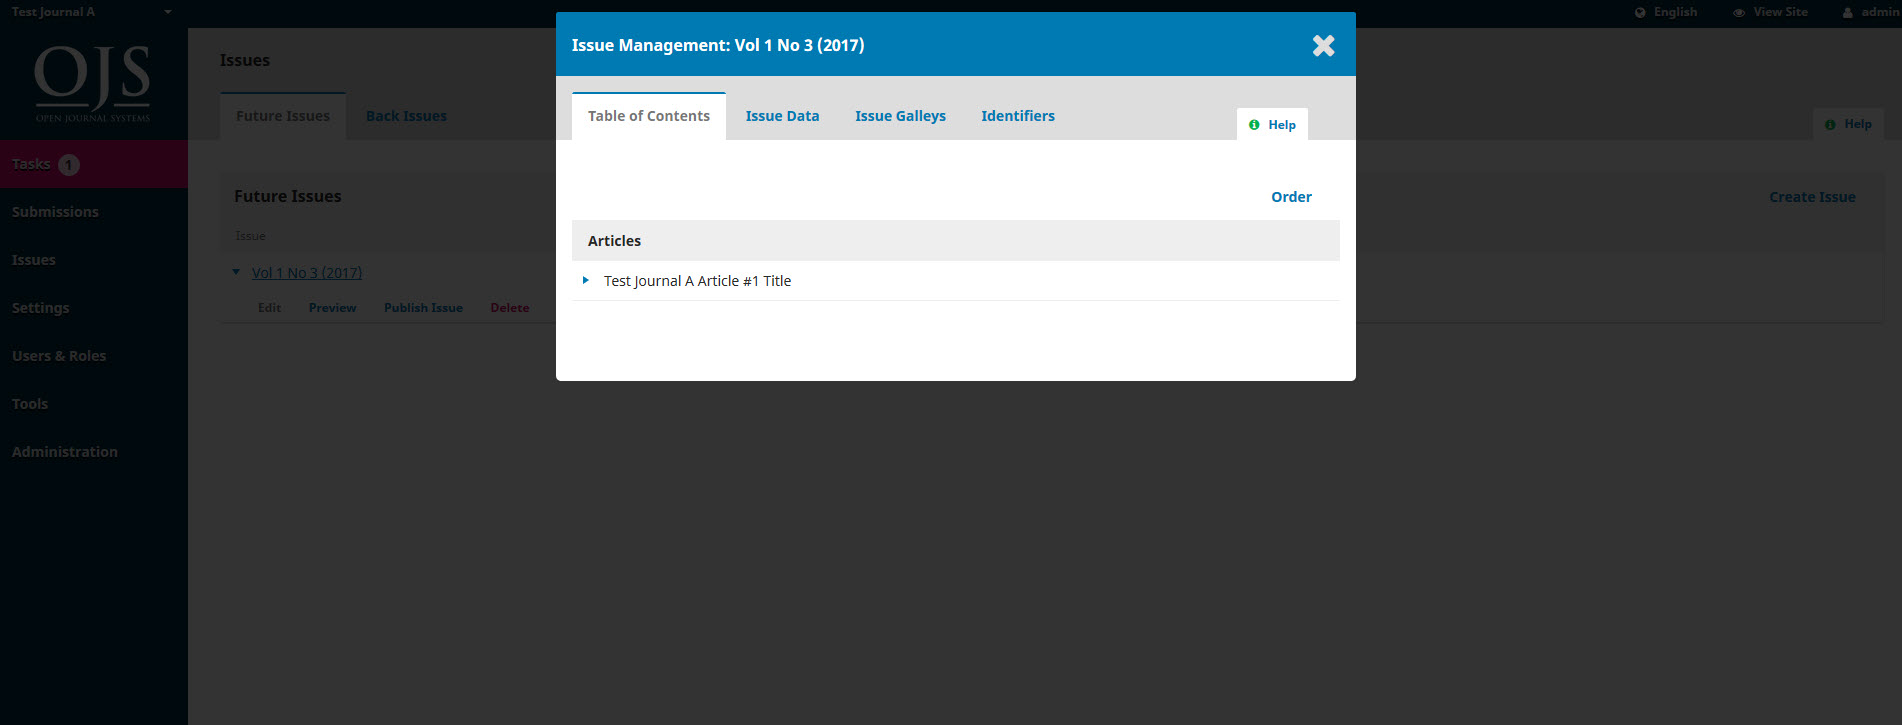Image resolution: width=1902 pixels, height=725 pixels.
Task: Click the Order link in table of contents
Action: coord(1291,197)
